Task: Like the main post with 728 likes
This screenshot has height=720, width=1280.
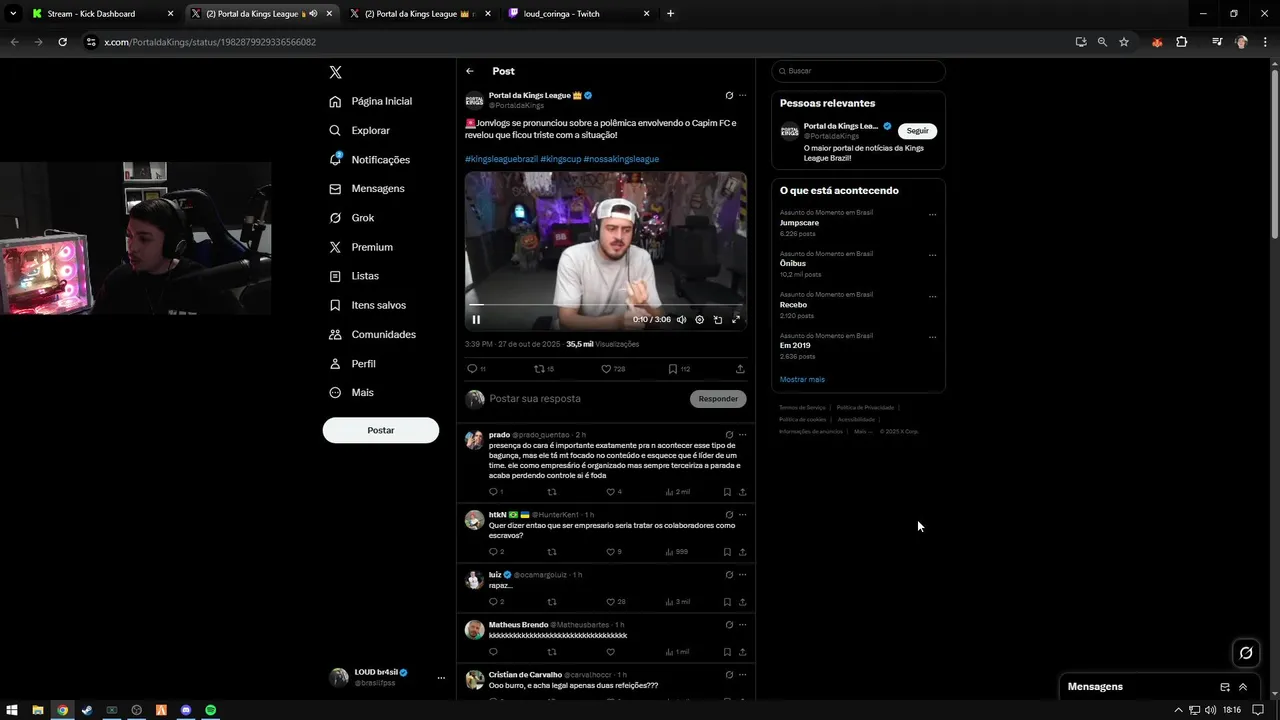Action: 606,369
